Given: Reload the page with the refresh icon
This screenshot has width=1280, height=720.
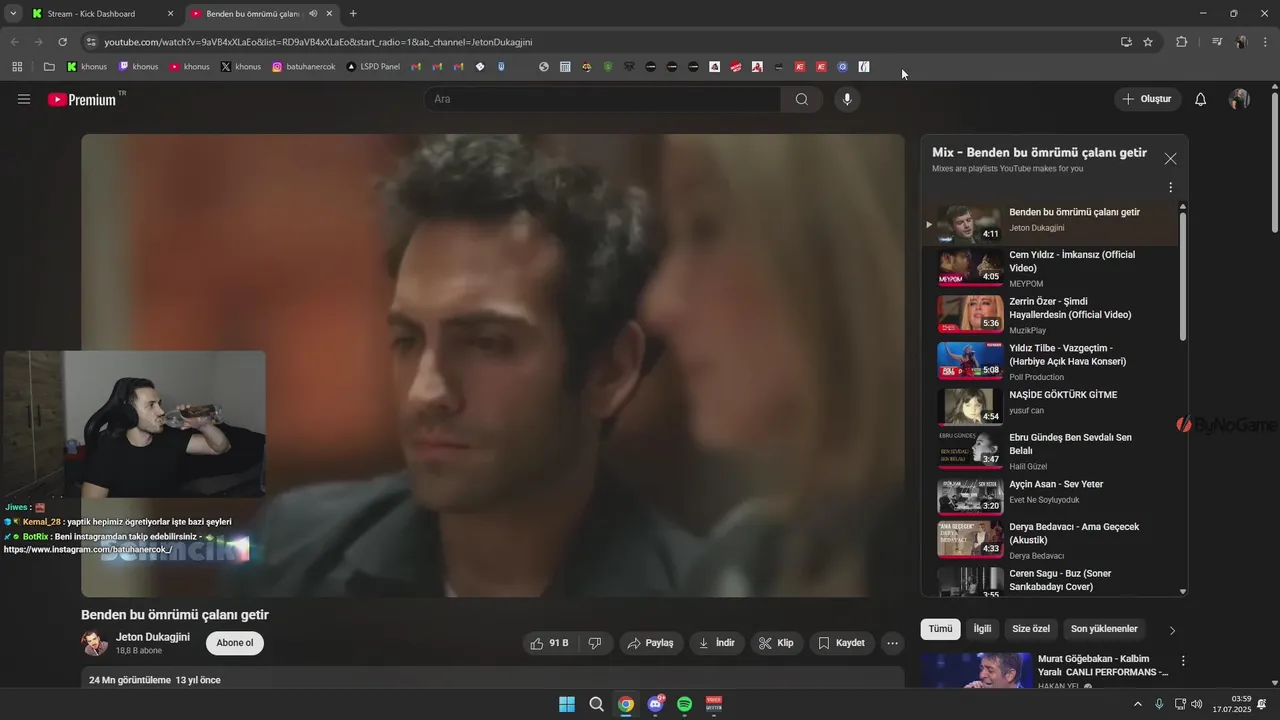Looking at the screenshot, I should [62, 42].
